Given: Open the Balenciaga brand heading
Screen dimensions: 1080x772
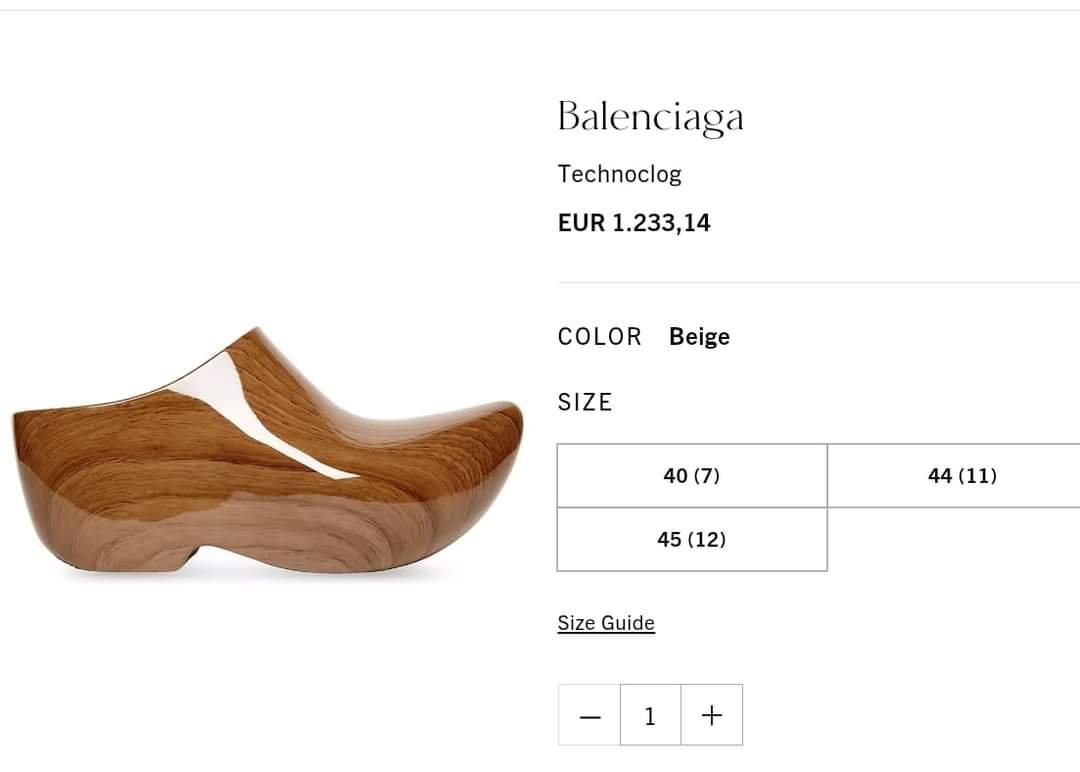Looking at the screenshot, I should [651, 117].
